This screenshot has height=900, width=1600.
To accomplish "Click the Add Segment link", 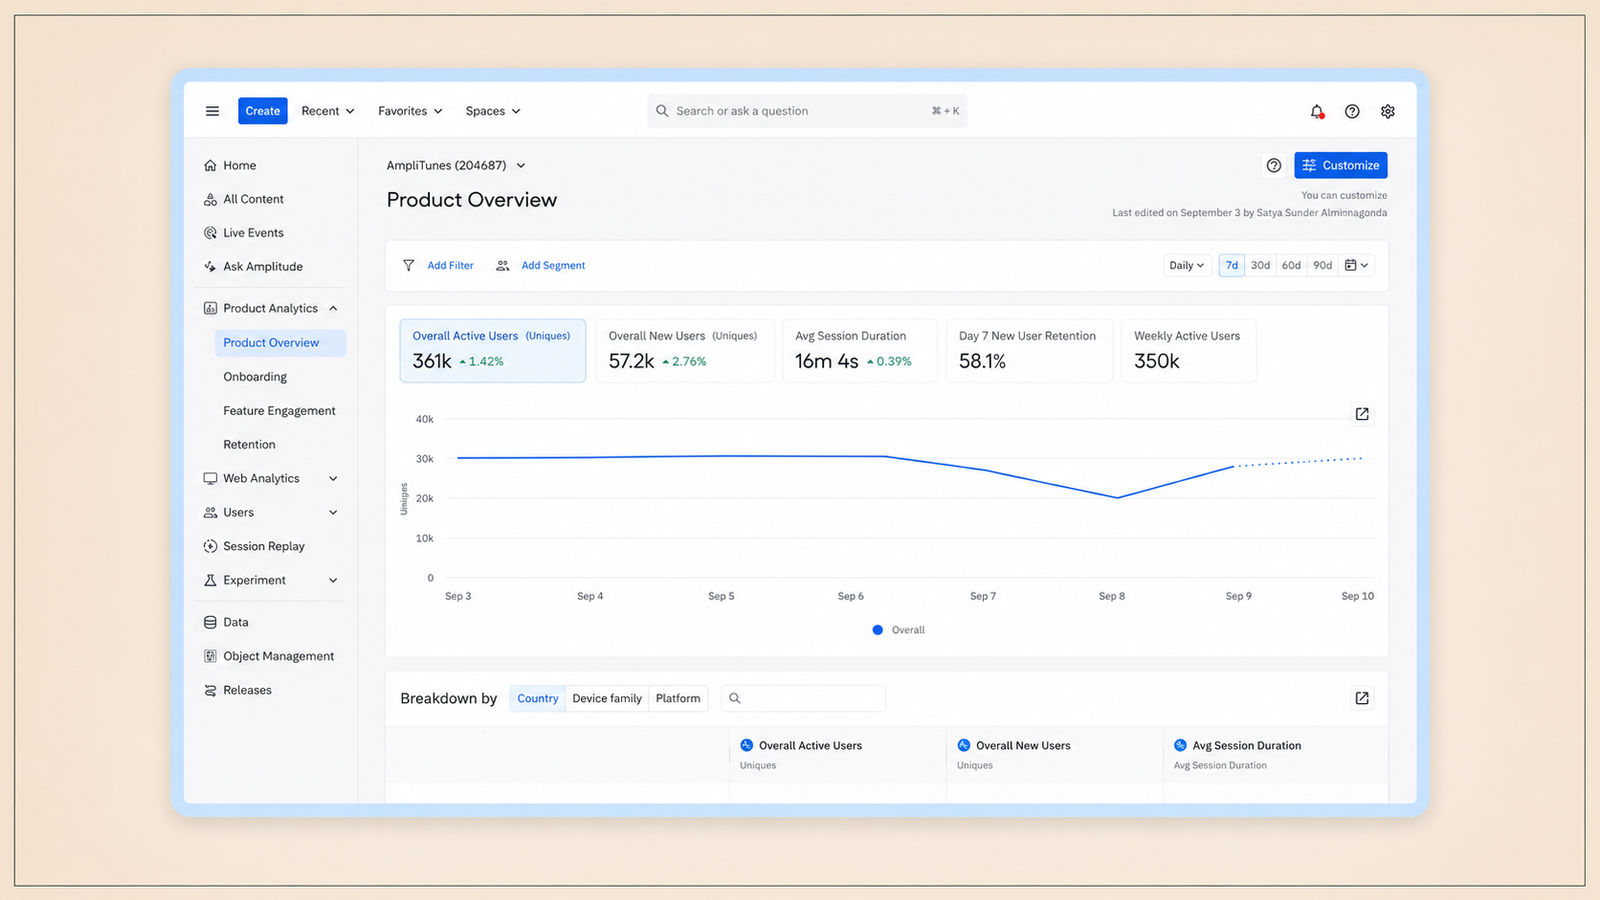I will tap(553, 265).
